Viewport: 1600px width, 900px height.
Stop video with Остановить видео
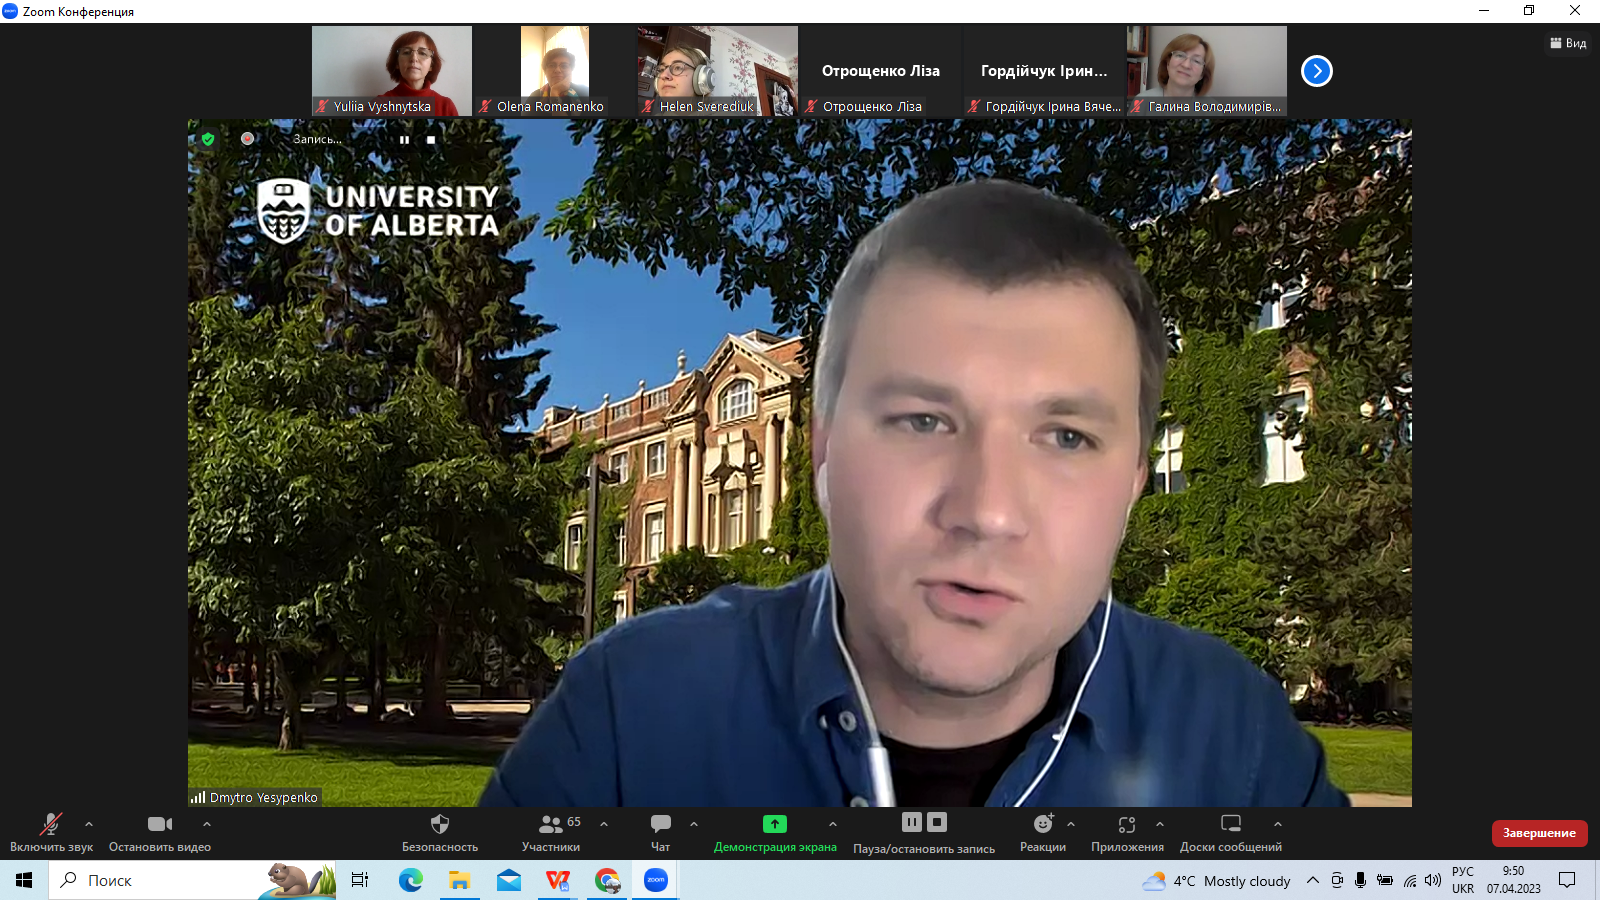[160, 824]
